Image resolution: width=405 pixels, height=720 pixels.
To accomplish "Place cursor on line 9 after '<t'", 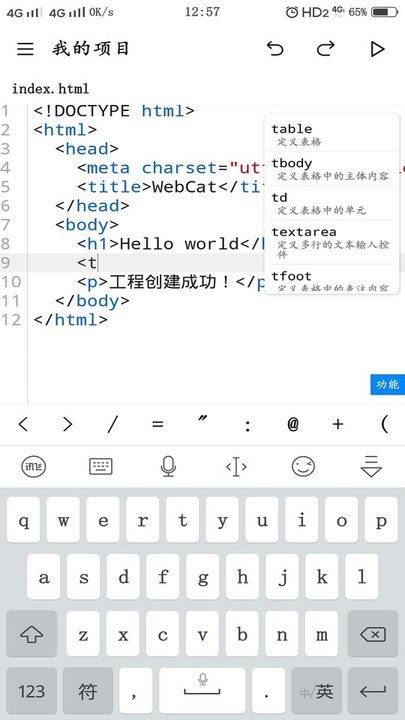I will tap(99, 263).
